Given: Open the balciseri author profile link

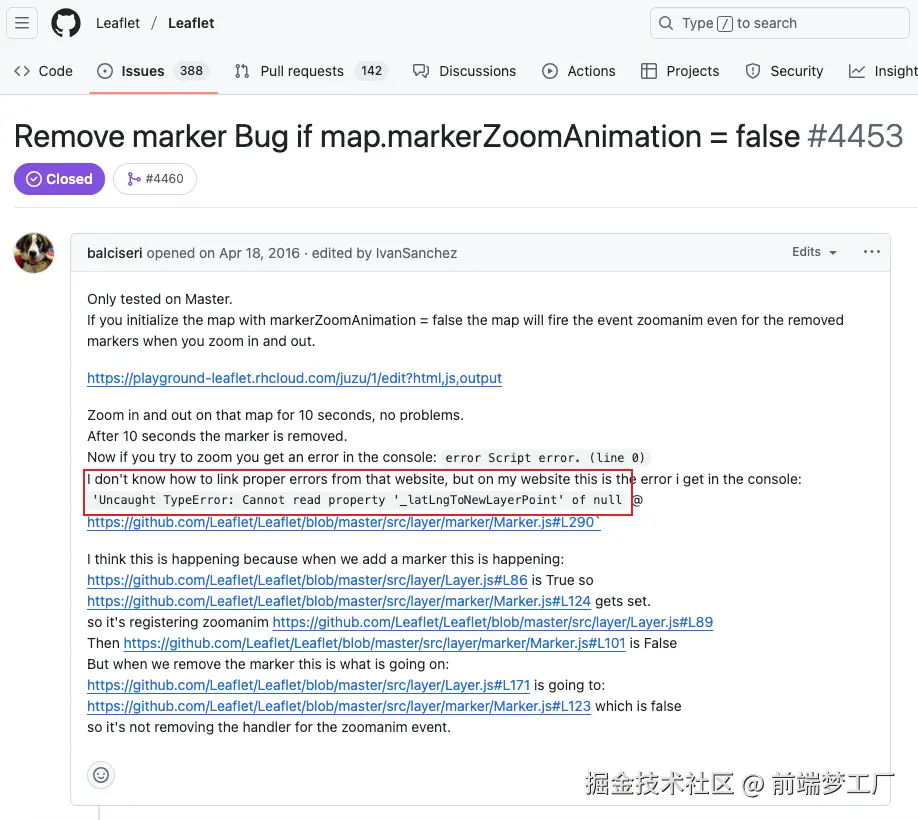Looking at the screenshot, I should click(115, 253).
